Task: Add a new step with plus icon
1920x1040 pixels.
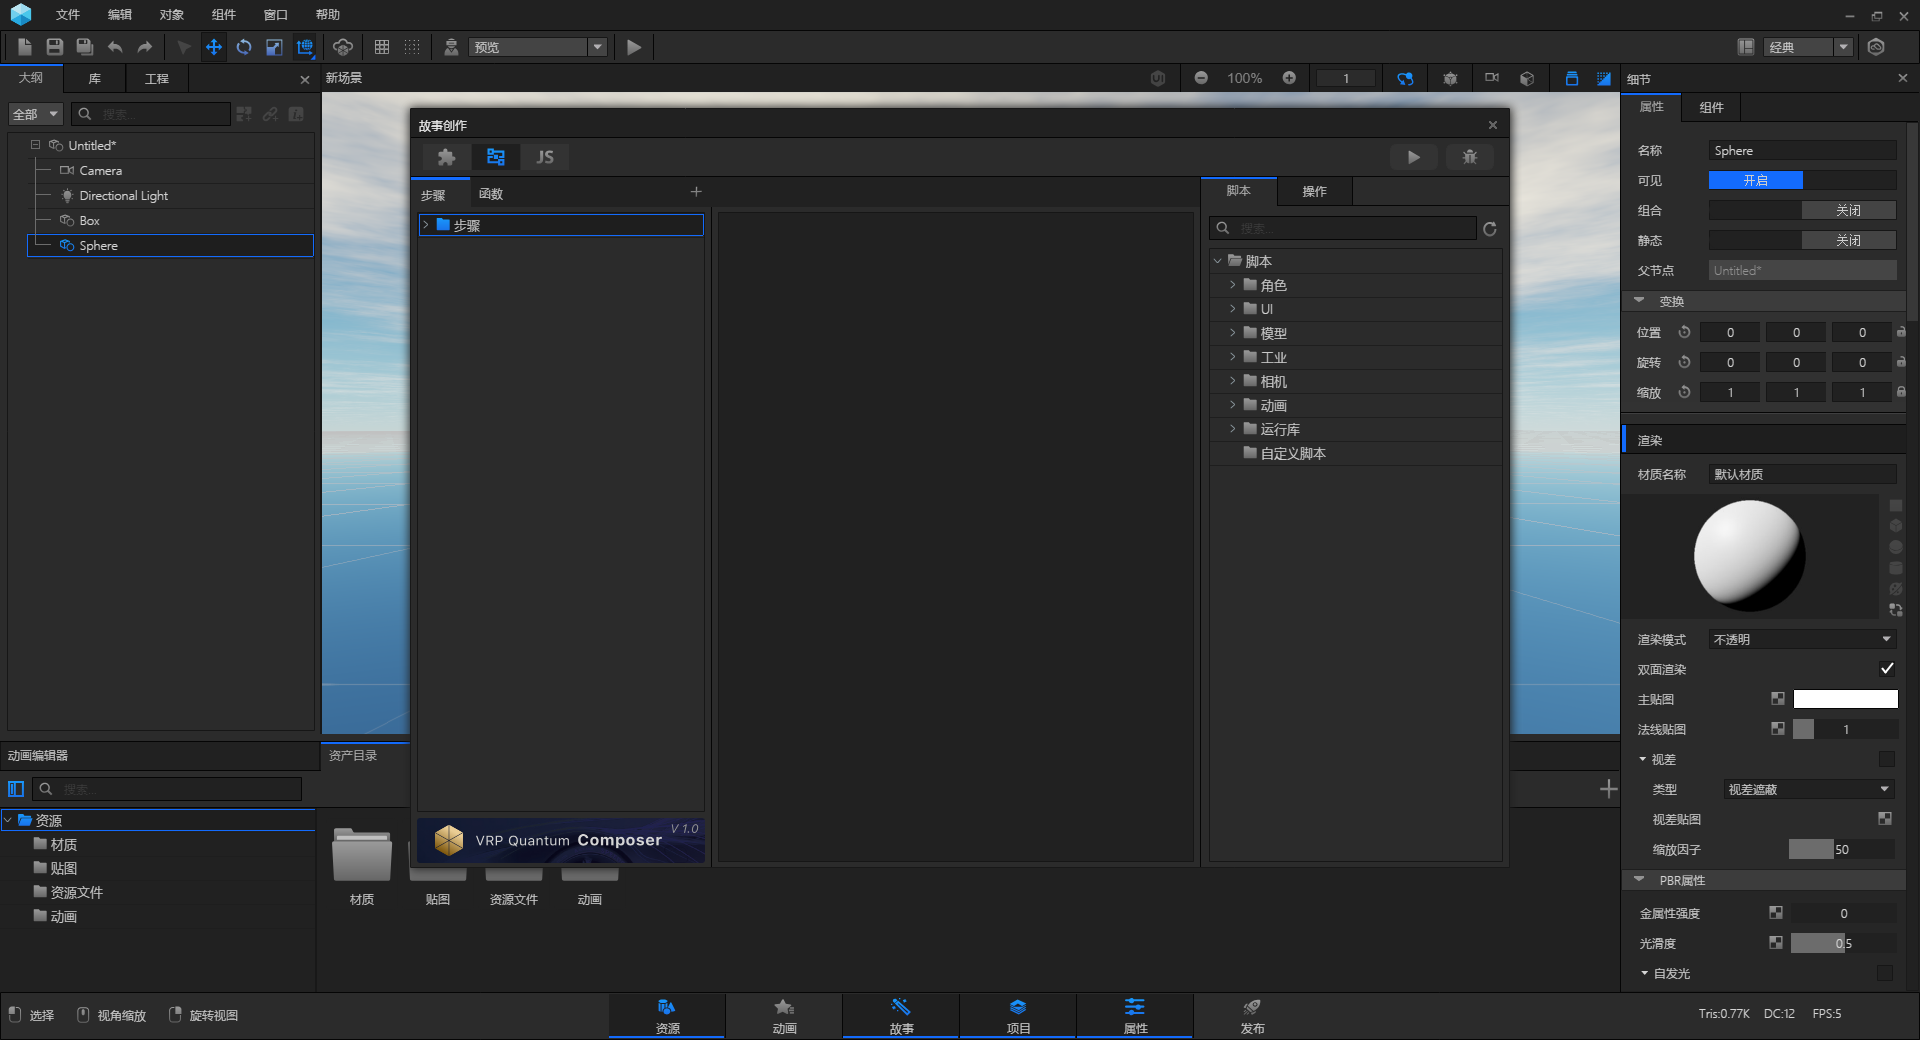Action: pyautogui.click(x=696, y=192)
